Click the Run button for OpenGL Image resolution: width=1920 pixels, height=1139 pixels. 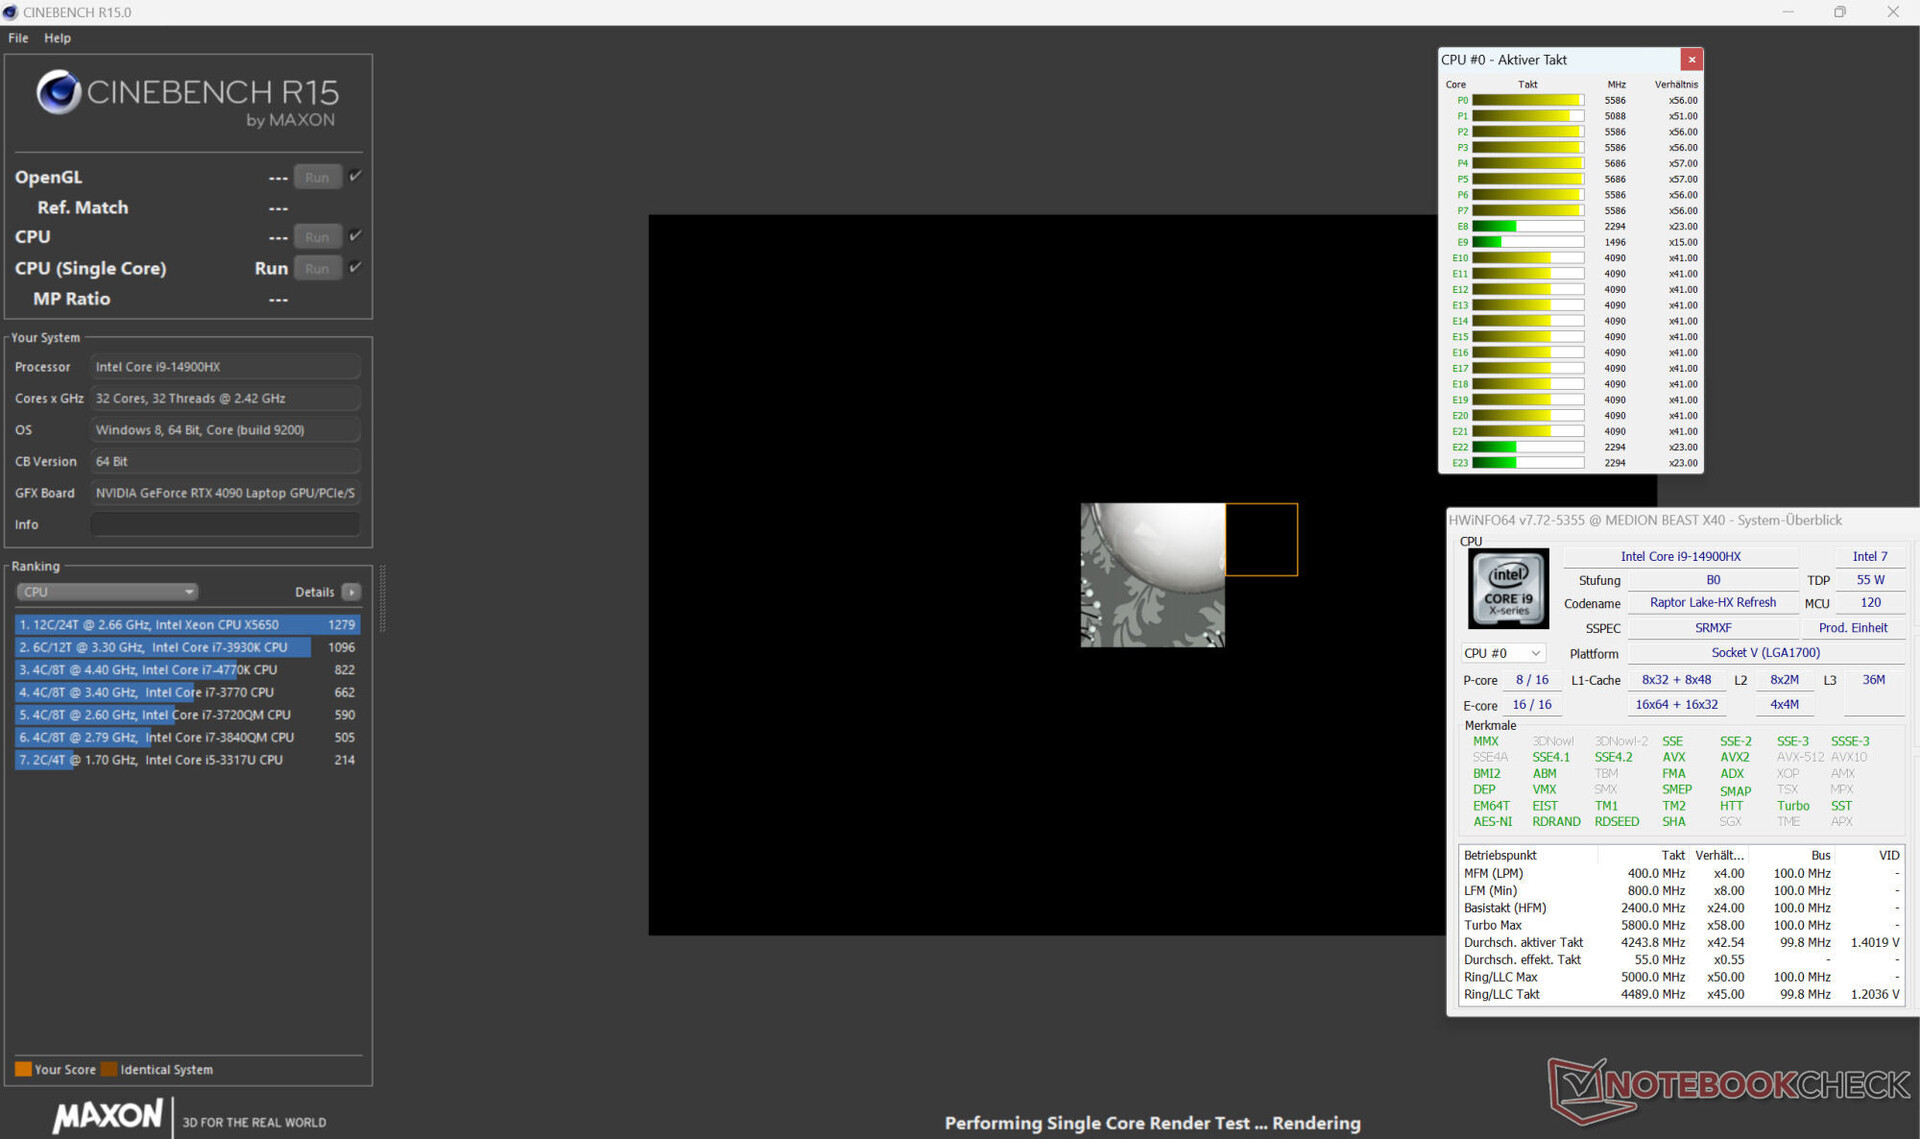point(317,177)
